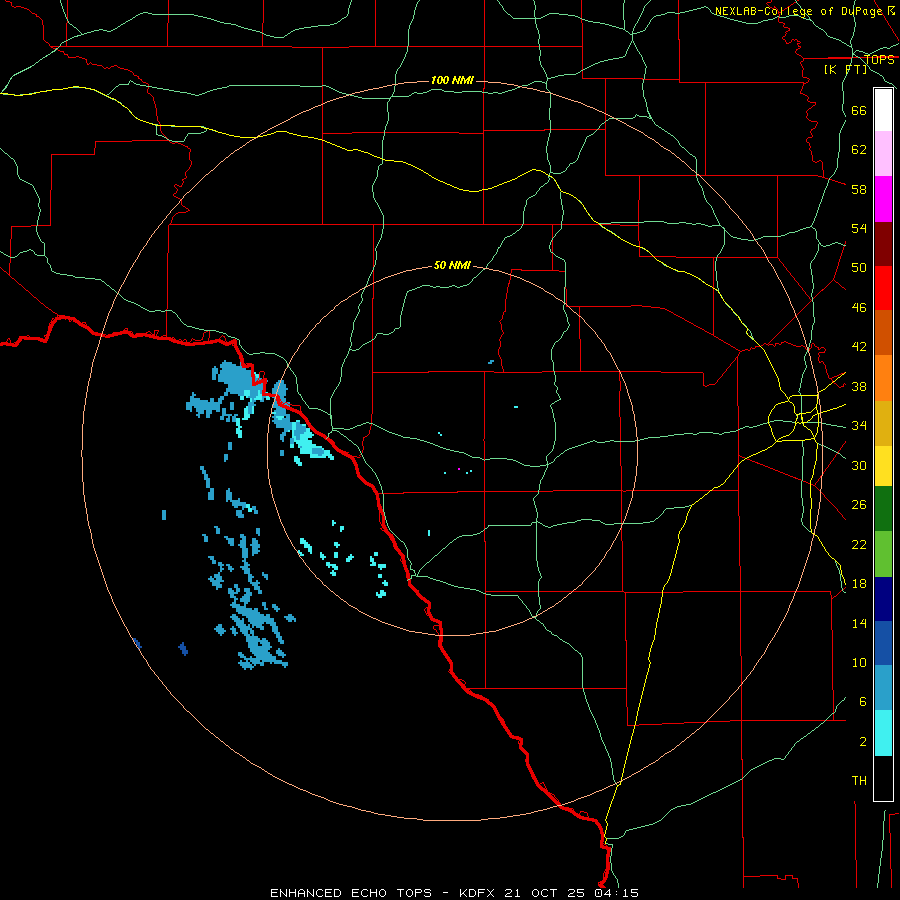
Task: Click the 30 scale label
Action: 859,465
